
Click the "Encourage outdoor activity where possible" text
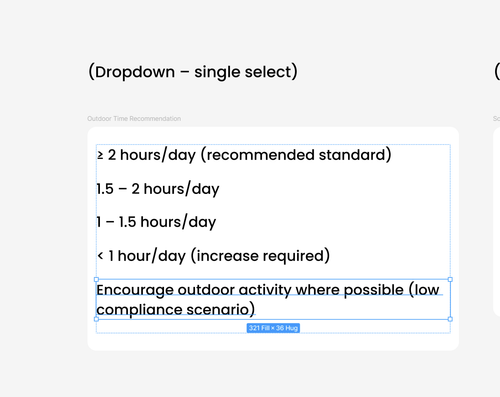pyautogui.click(x=250, y=290)
